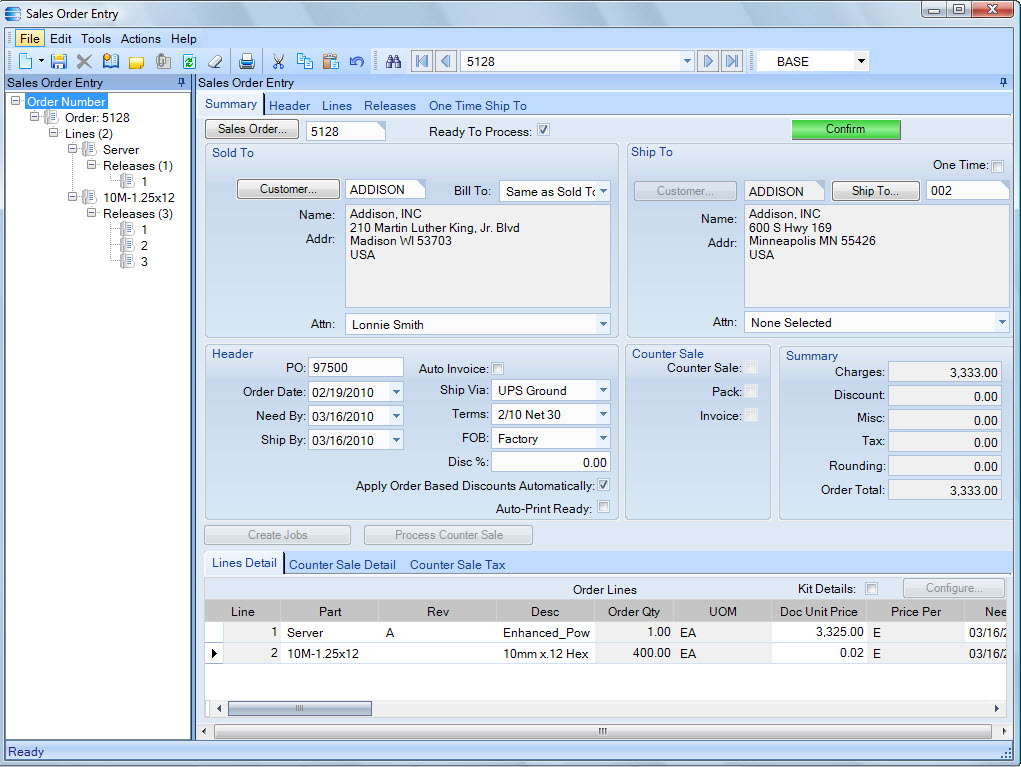Toggle Invoice checkbox in Counter Sale
The height and width of the screenshot is (767, 1021).
(751, 415)
